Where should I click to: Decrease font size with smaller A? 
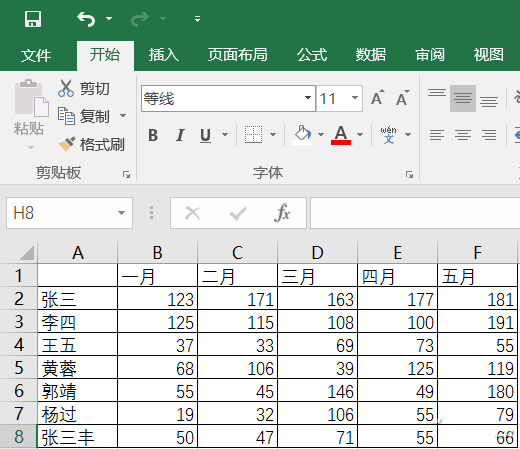point(403,98)
